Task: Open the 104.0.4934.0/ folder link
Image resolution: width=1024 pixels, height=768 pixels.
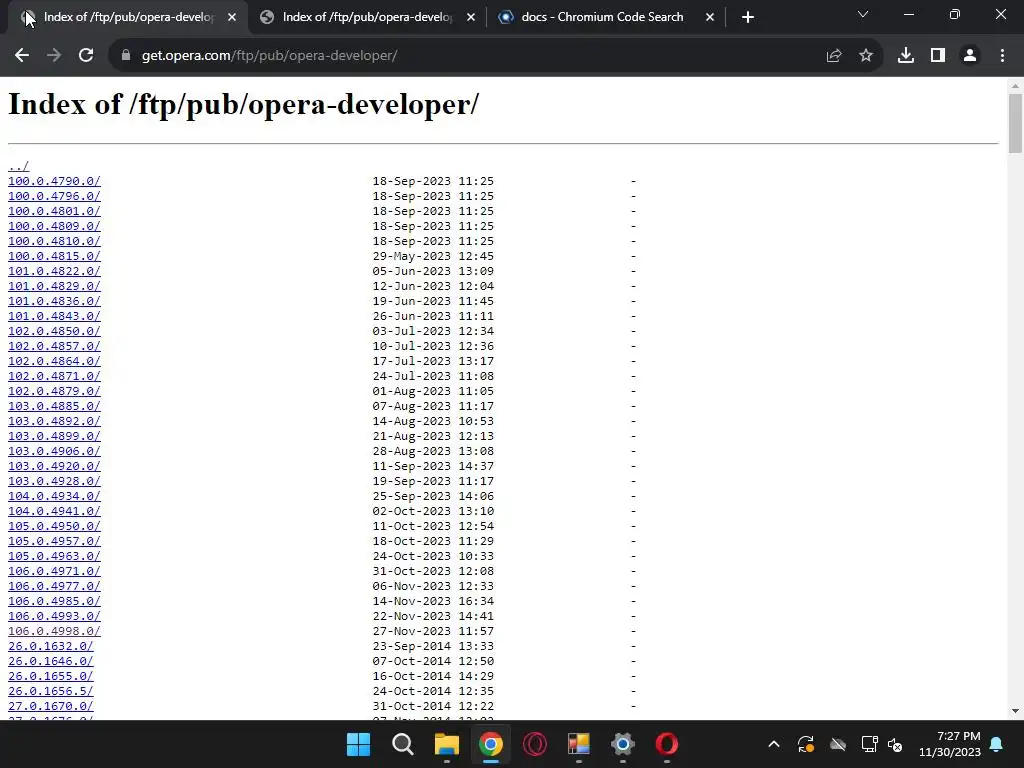Action: pyautogui.click(x=54, y=496)
